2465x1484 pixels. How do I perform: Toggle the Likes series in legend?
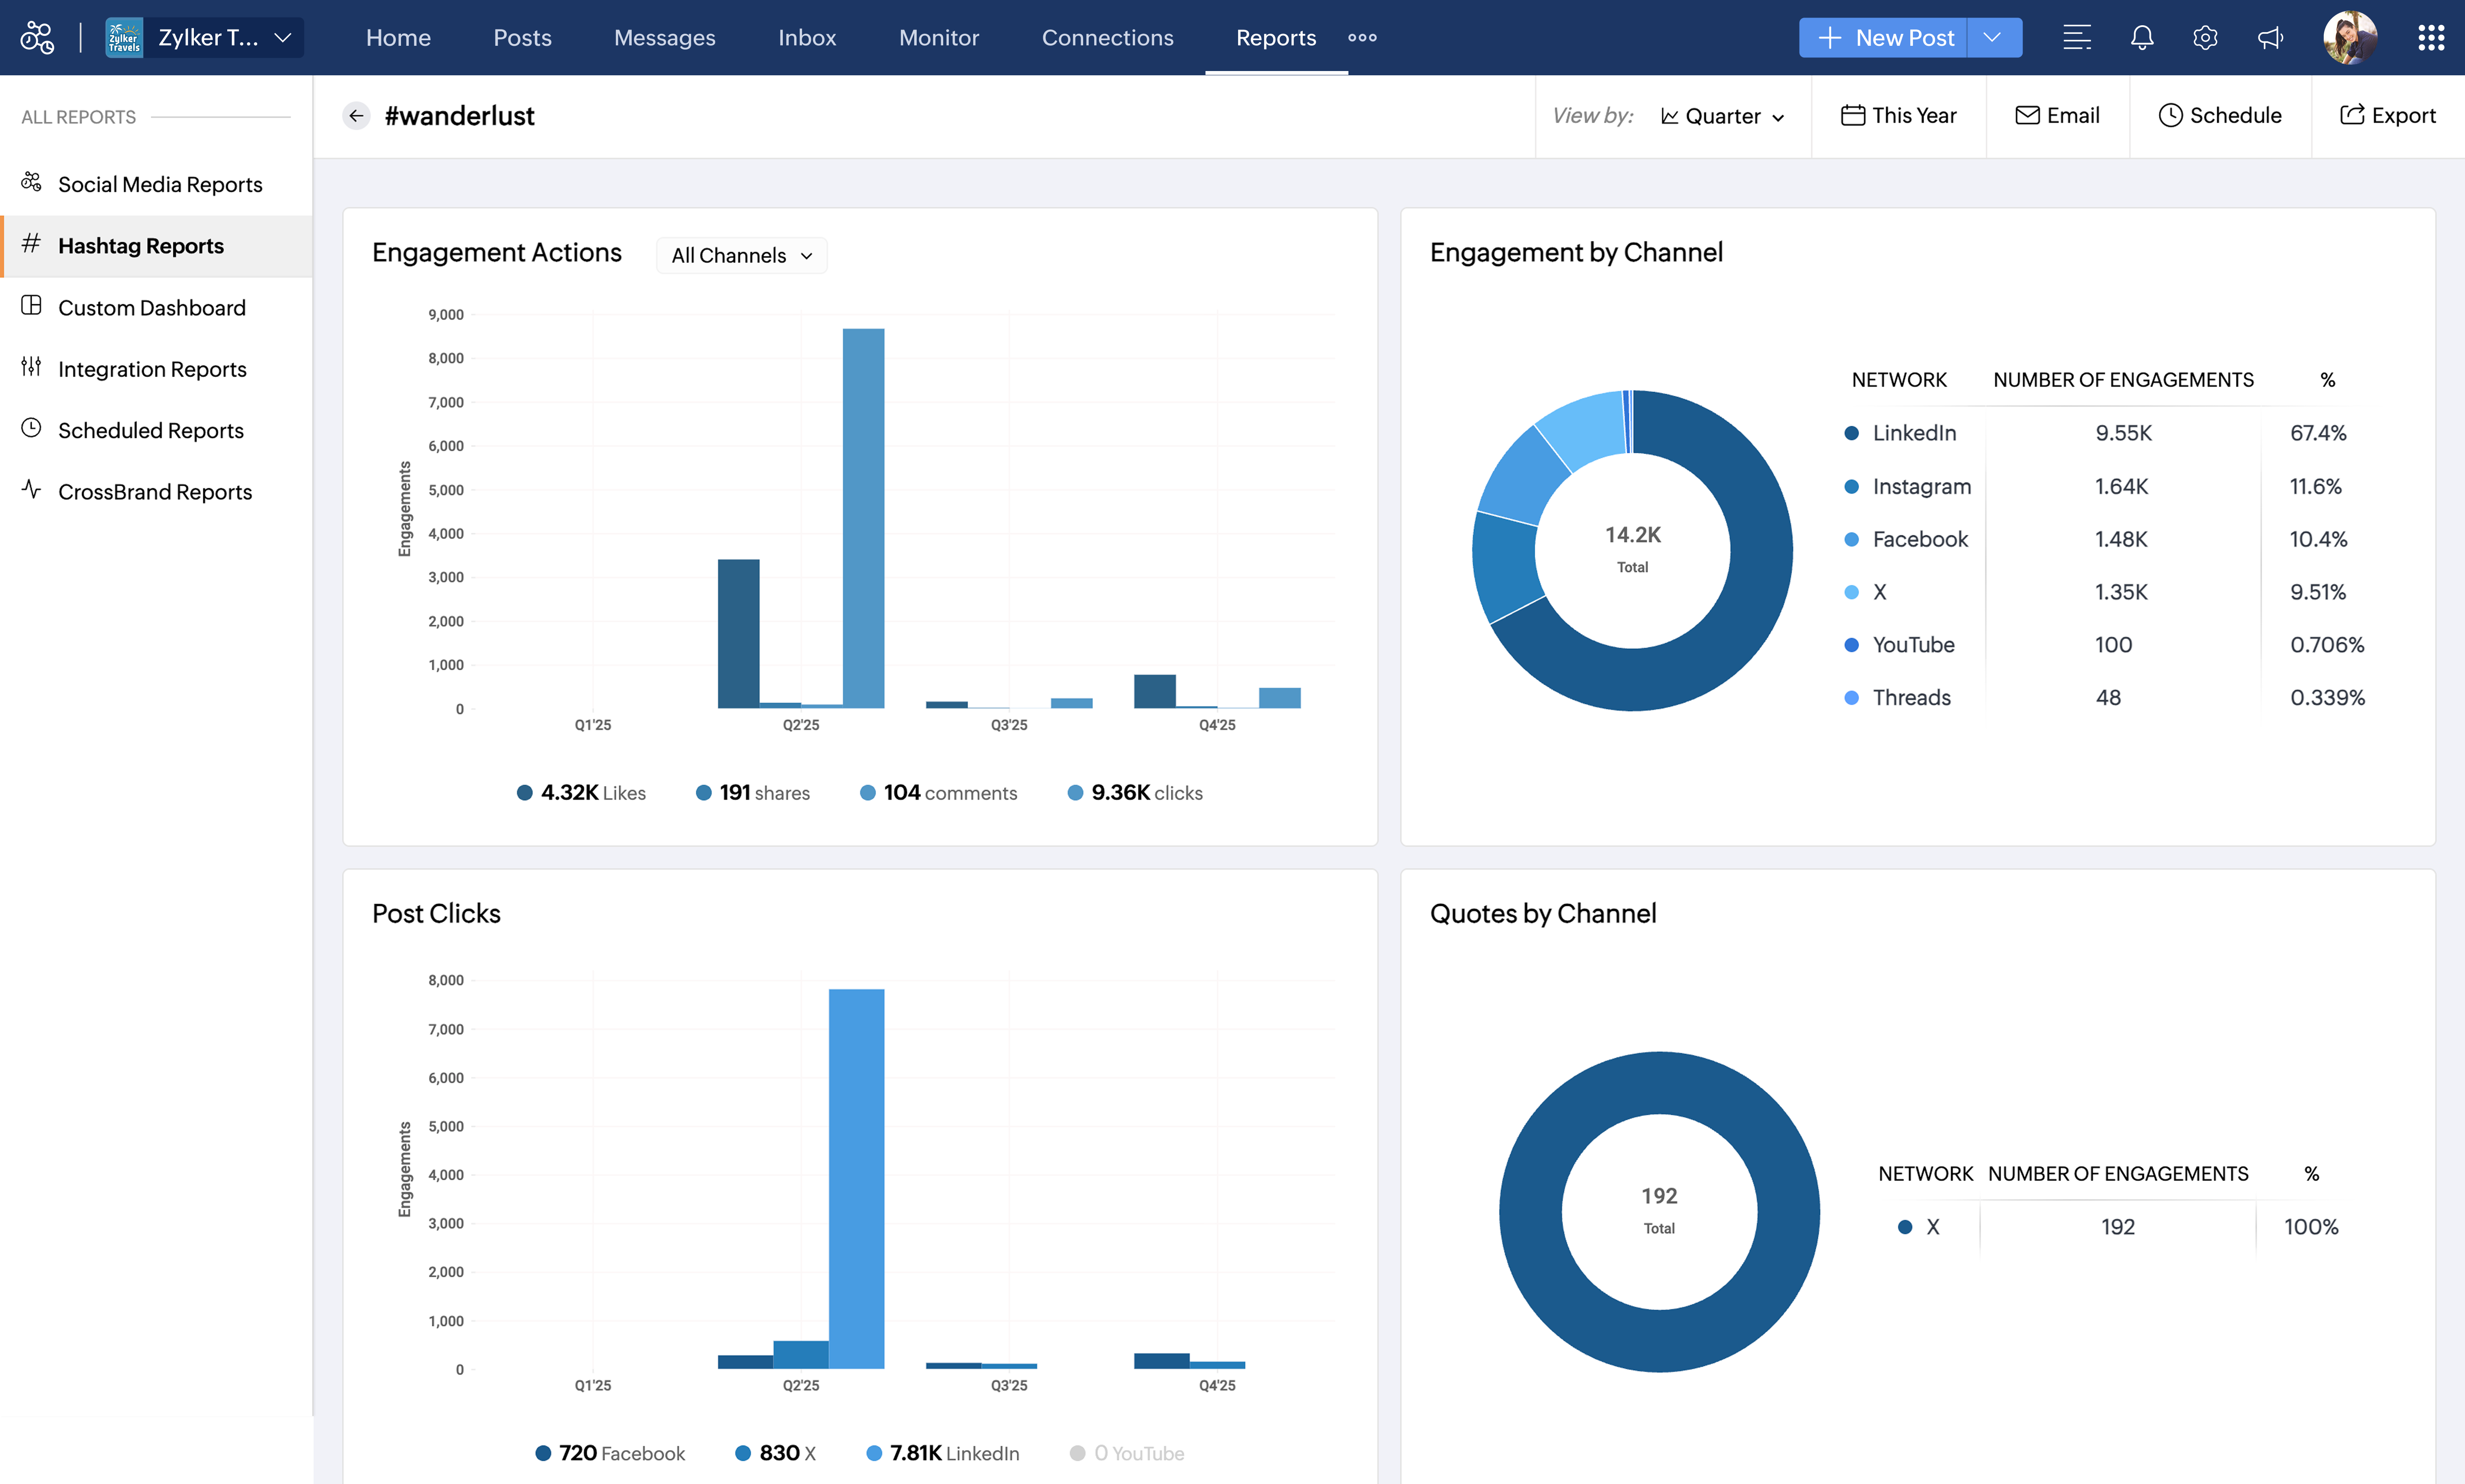[x=581, y=793]
